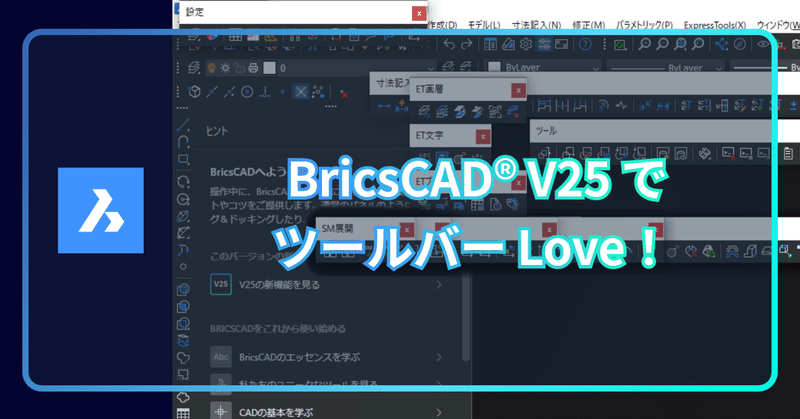Open the ウィンドウ(W) menu
The image size is (800, 419).
click(x=778, y=25)
